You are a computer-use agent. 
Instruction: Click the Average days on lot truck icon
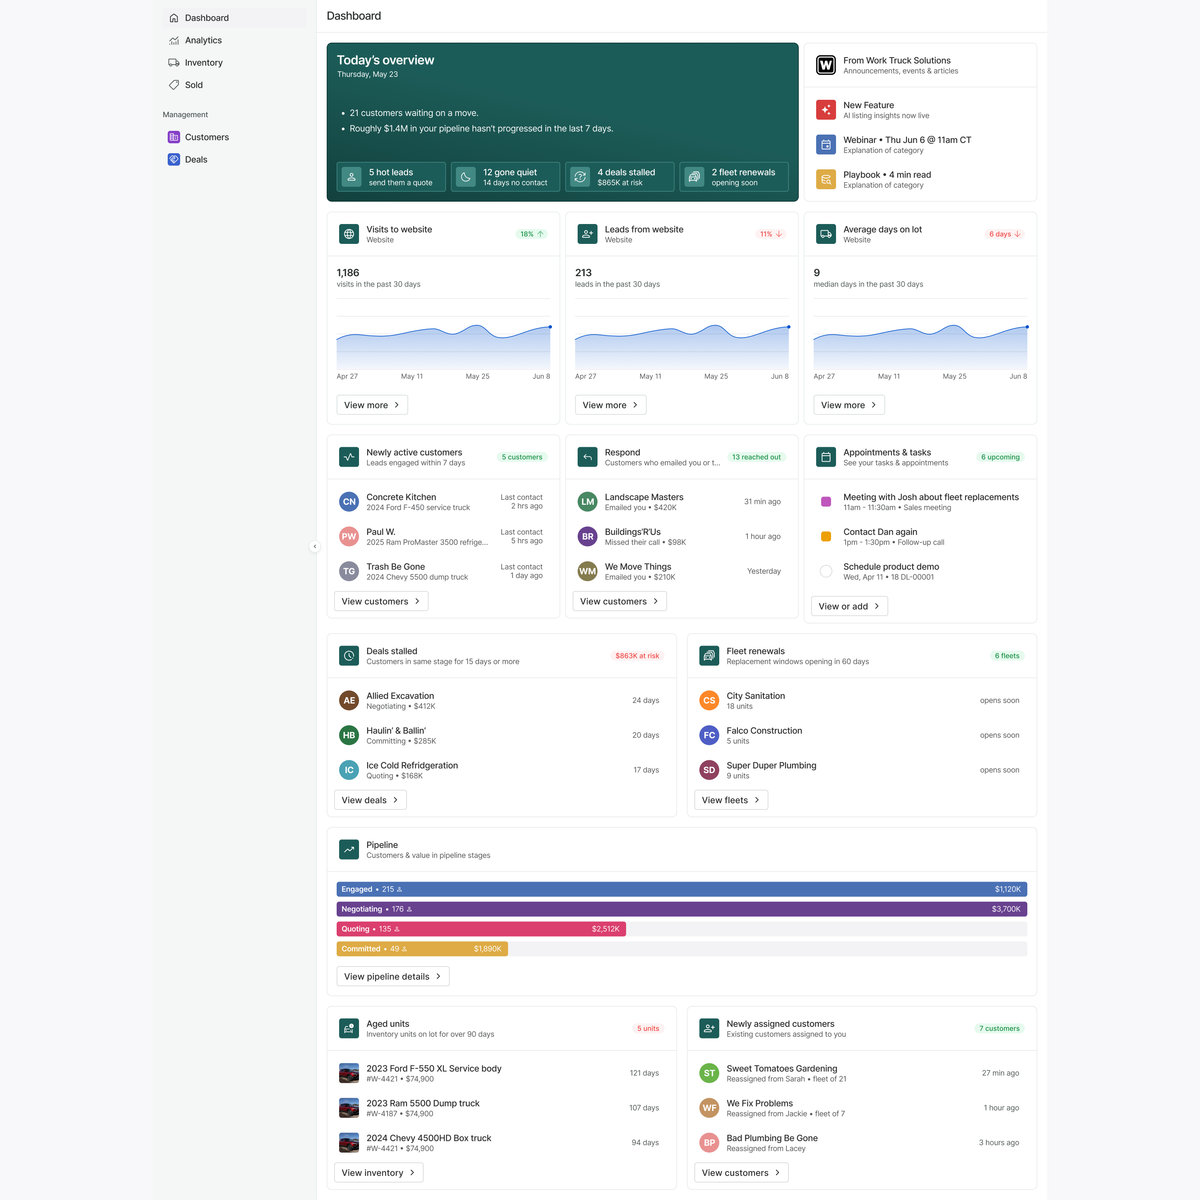pyautogui.click(x=826, y=234)
